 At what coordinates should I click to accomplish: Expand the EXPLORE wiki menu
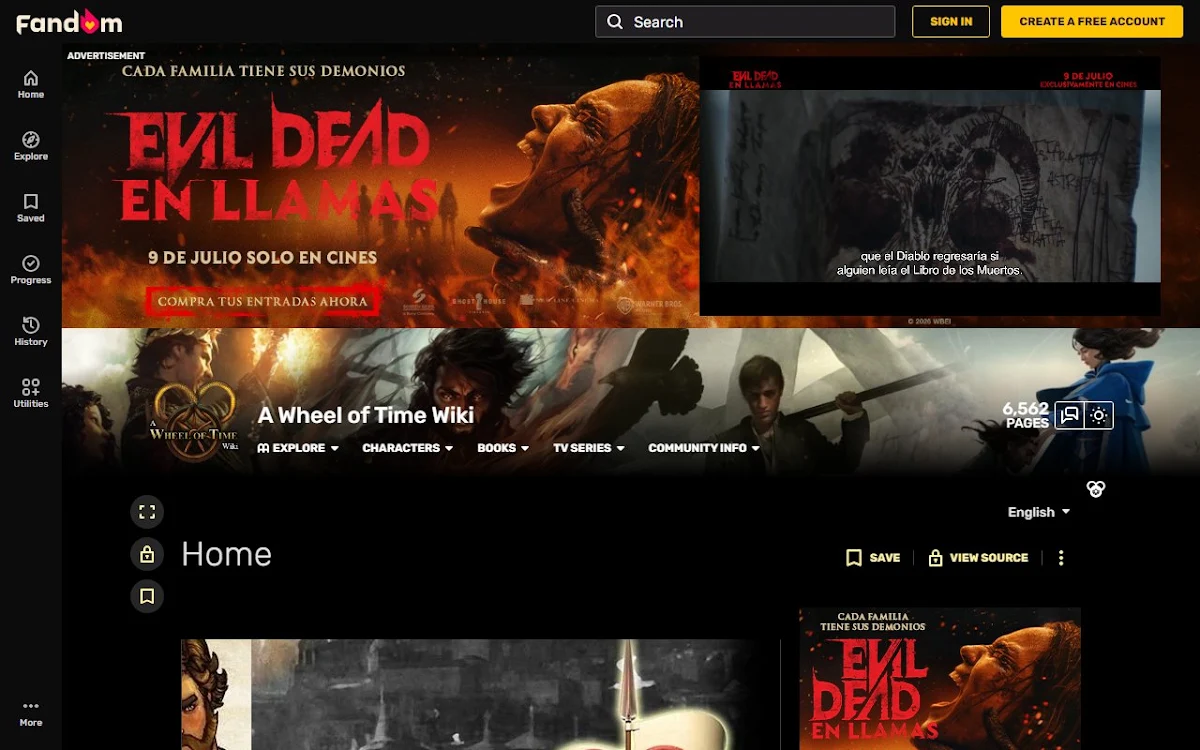click(298, 448)
